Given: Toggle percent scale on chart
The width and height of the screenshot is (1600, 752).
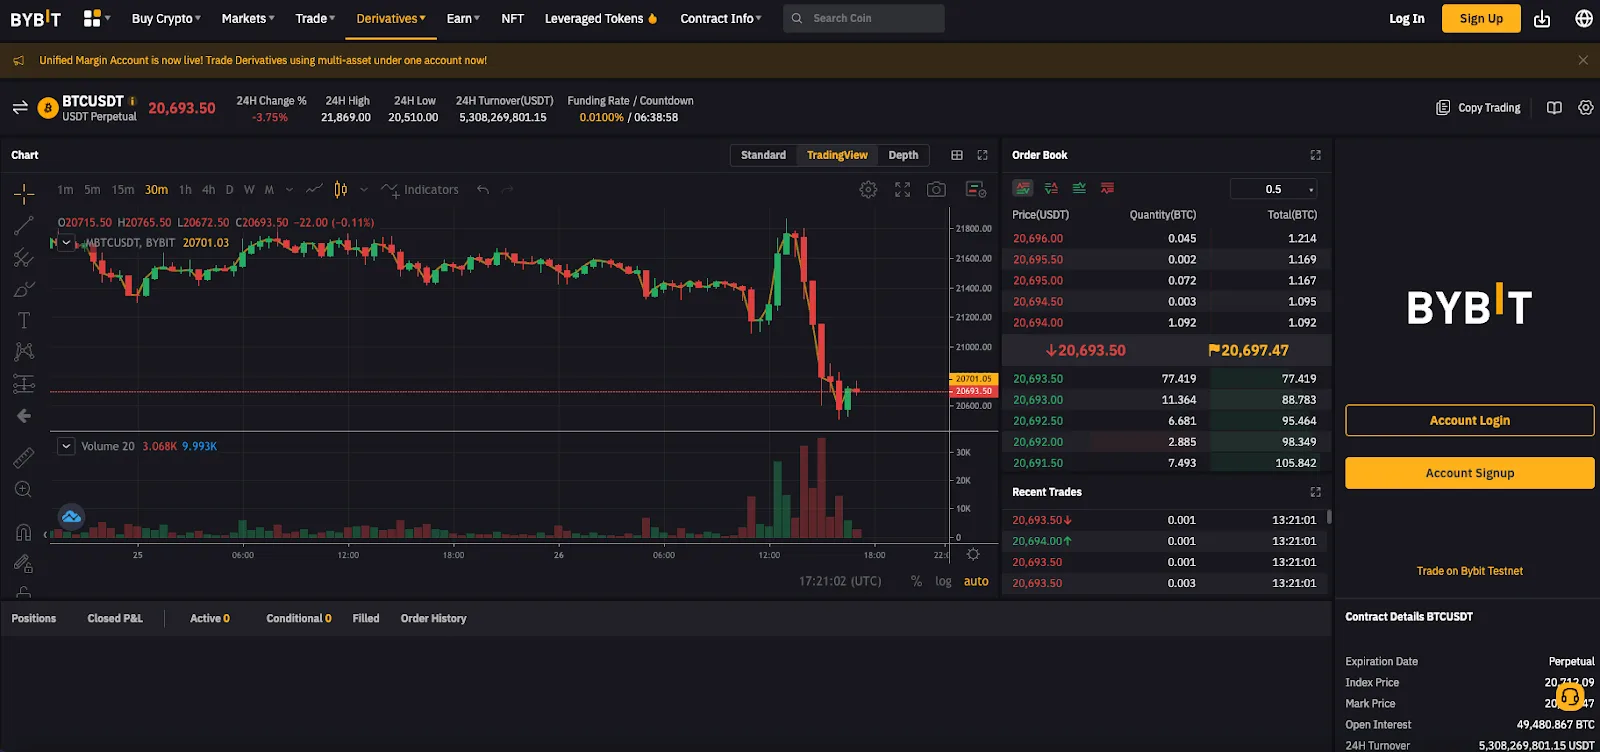Looking at the screenshot, I should (x=916, y=581).
